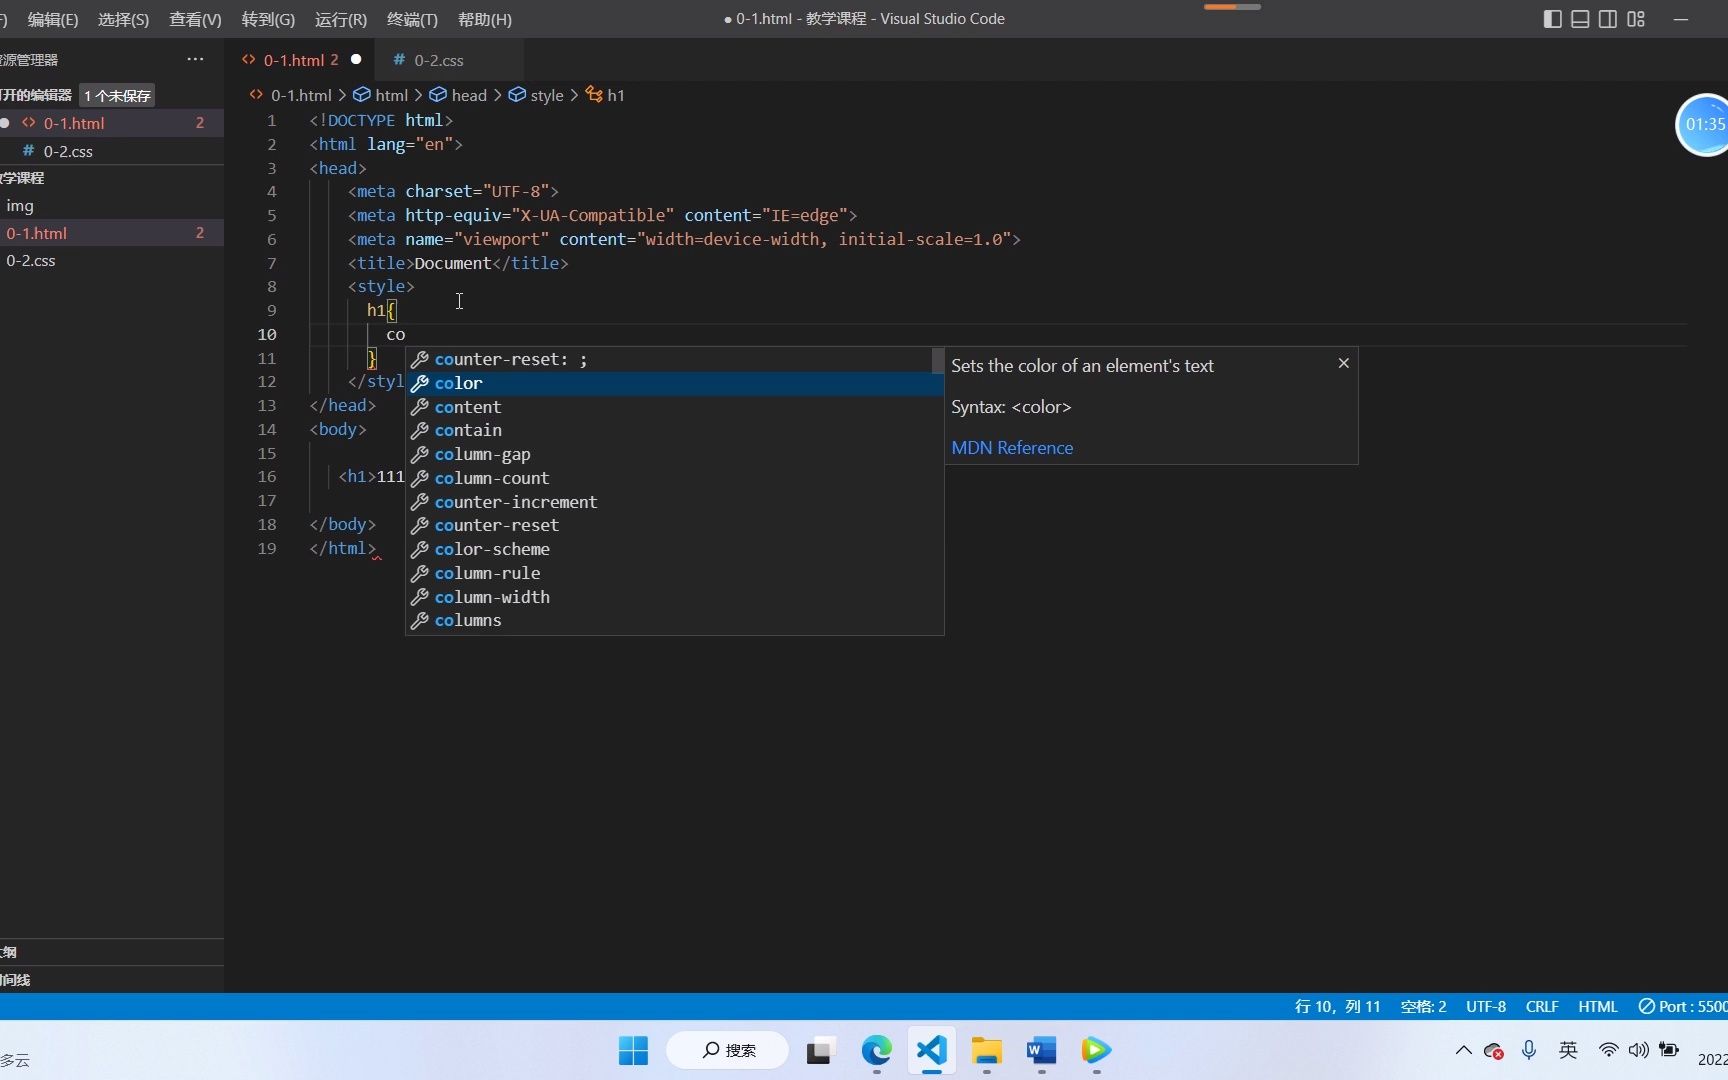Click the html breadcrumb segment
The height and width of the screenshot is (1080, 1728).
pos(381,95)
